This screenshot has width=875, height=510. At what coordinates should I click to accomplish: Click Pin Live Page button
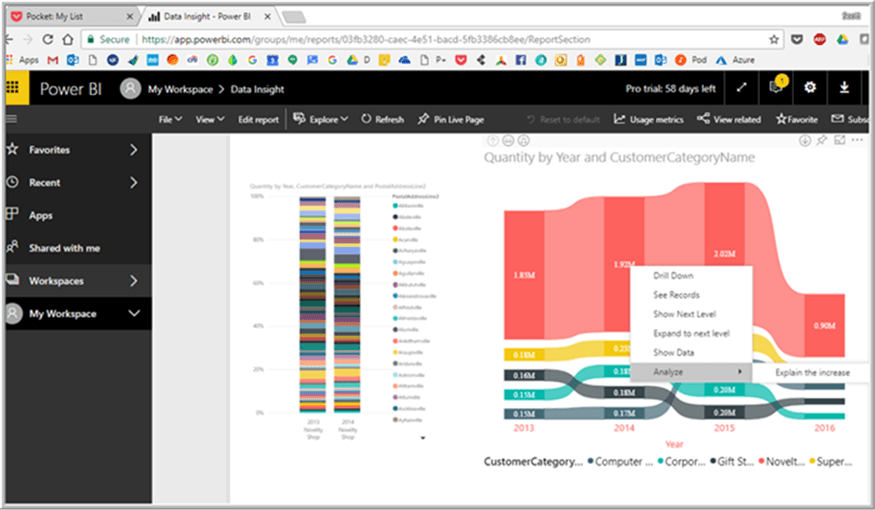point(451,119)
